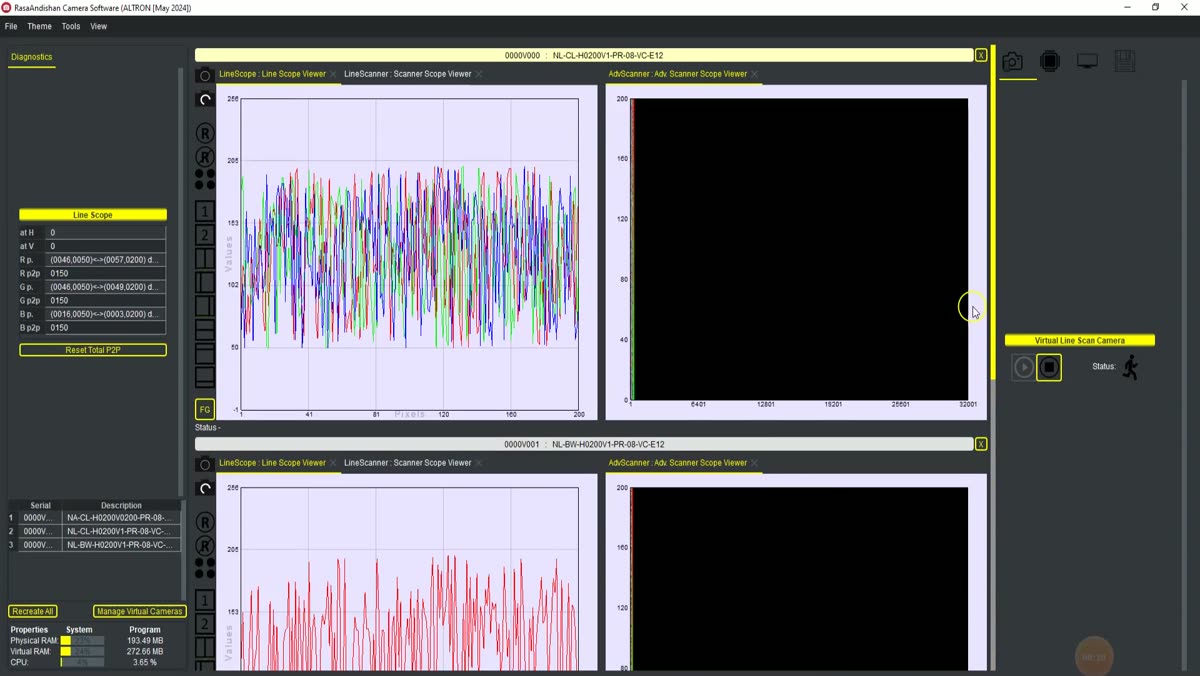
Task: Select camera row 1 NA-CL-H0200V0200-PR-08
Action: (x=95, y=518)
